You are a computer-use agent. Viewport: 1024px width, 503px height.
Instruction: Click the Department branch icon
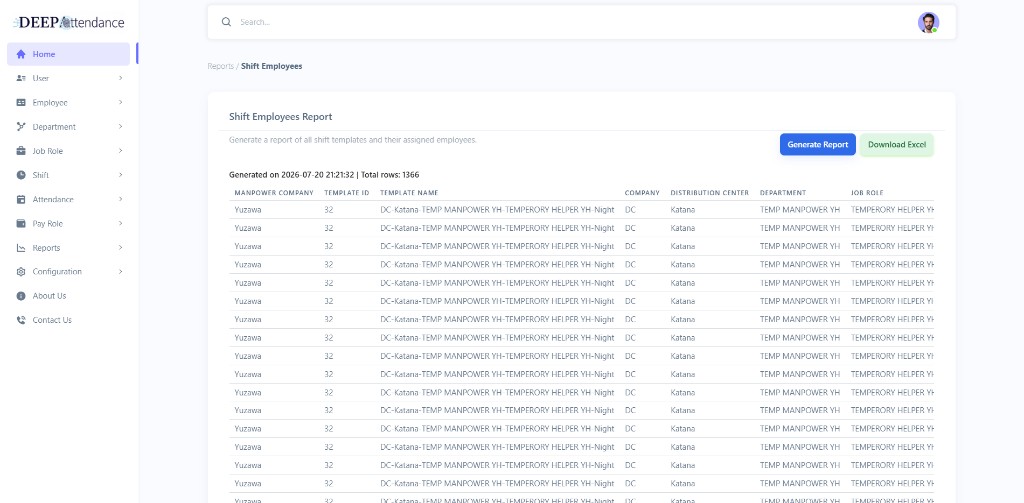point(21,127)
